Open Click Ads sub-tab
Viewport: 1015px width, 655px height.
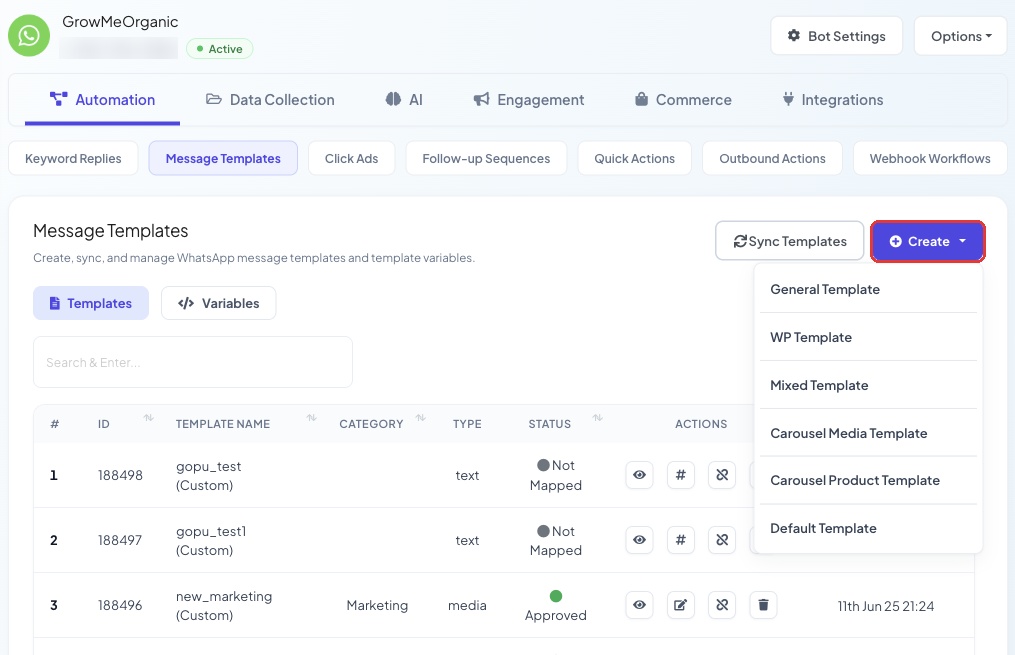tap(351, 159)
